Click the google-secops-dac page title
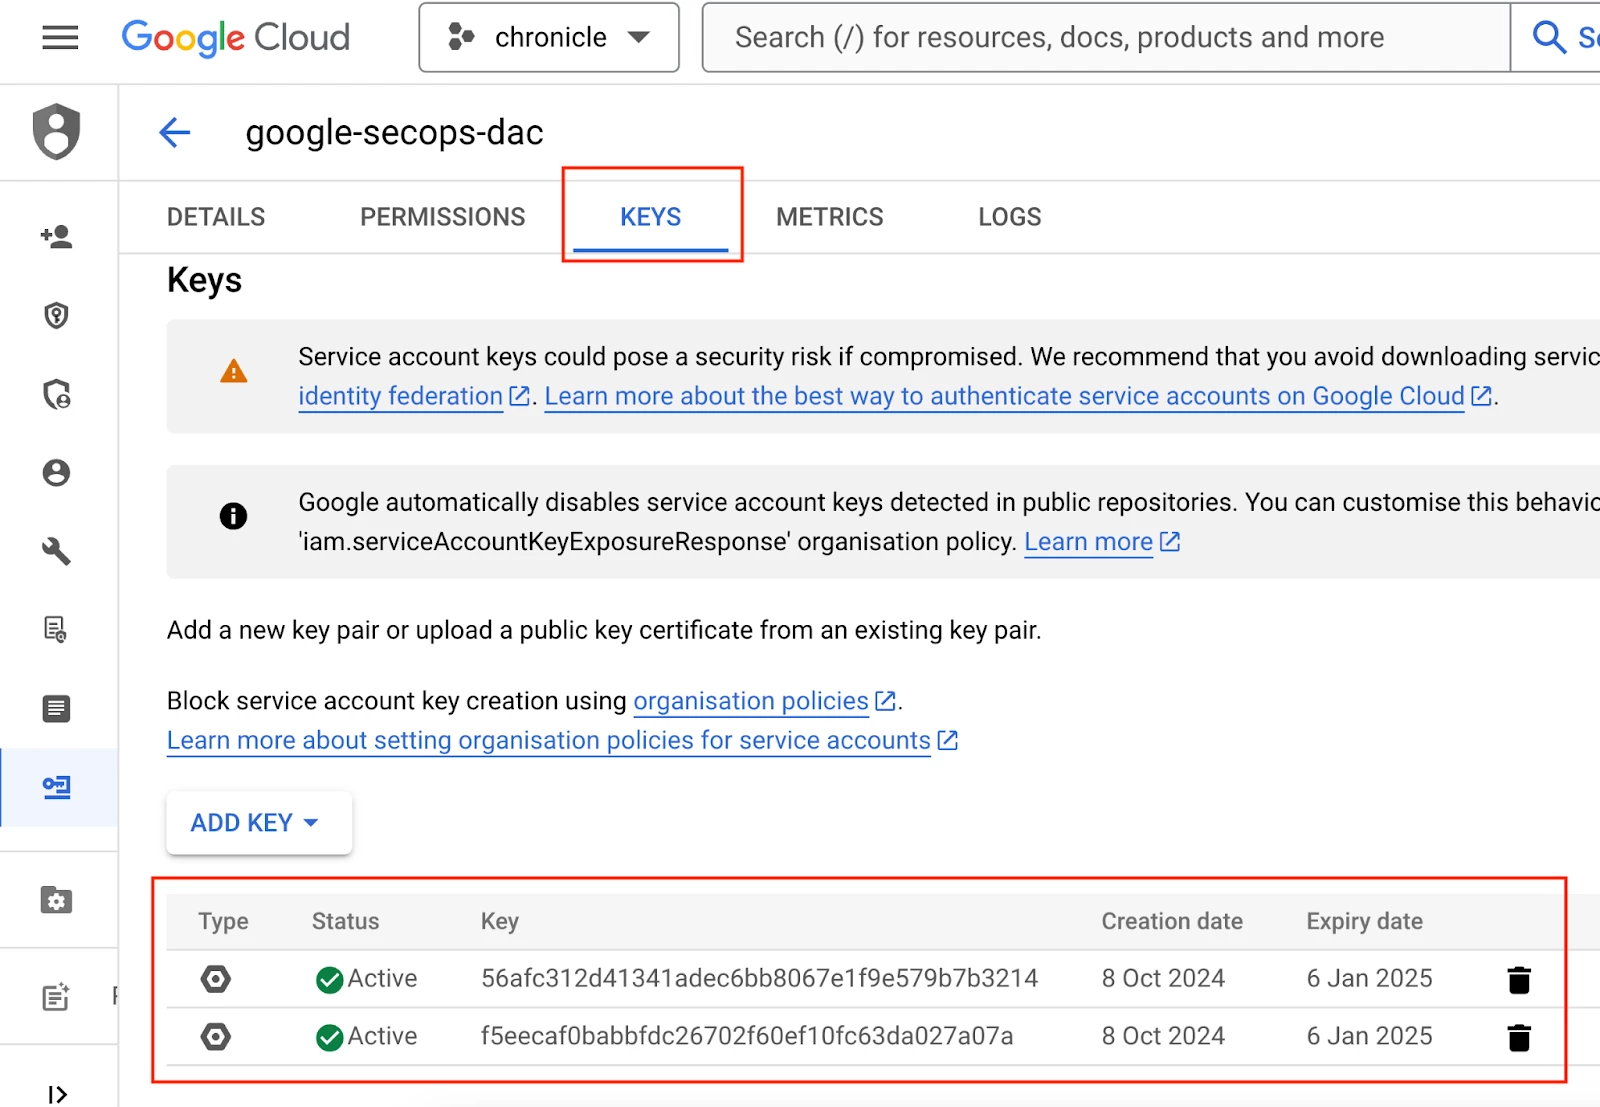The image size is (1600, 1107). click(394, 133)
